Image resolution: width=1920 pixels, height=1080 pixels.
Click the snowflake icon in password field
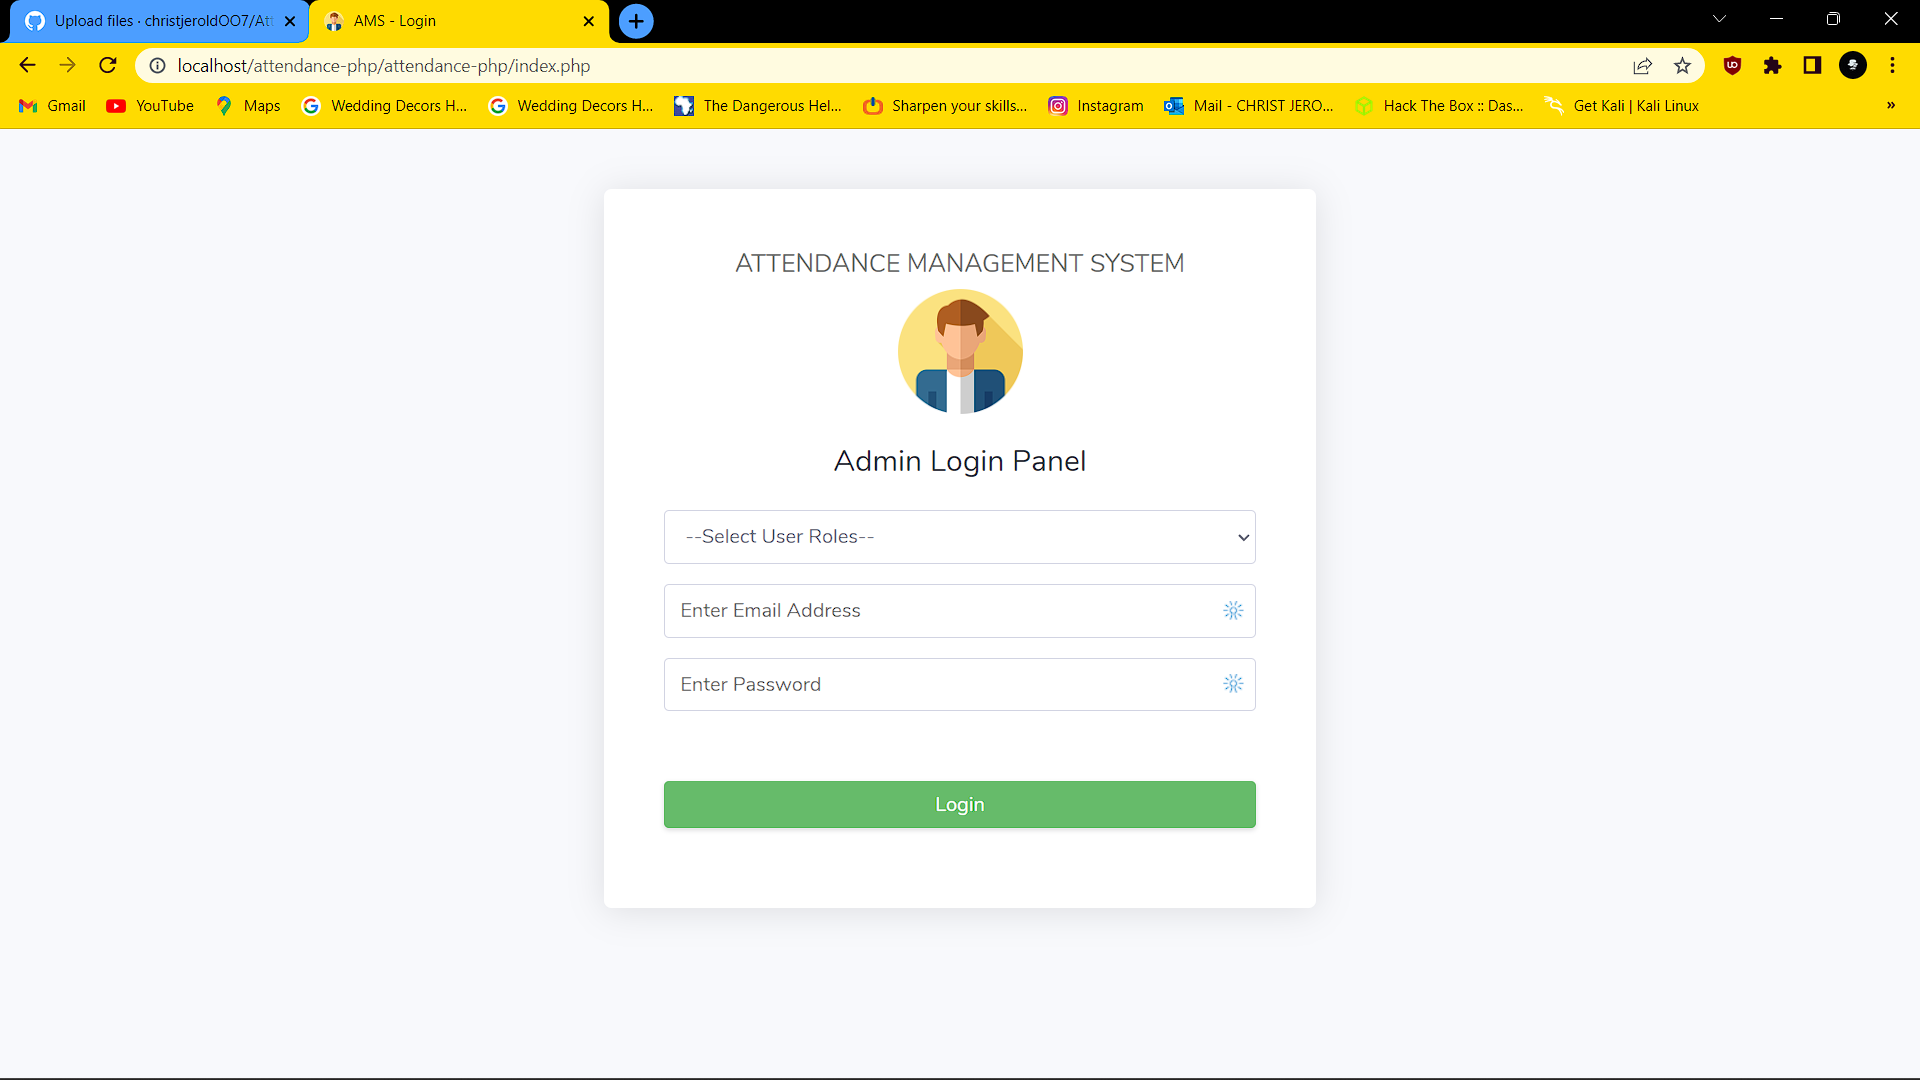click(x=1233, y=684)
